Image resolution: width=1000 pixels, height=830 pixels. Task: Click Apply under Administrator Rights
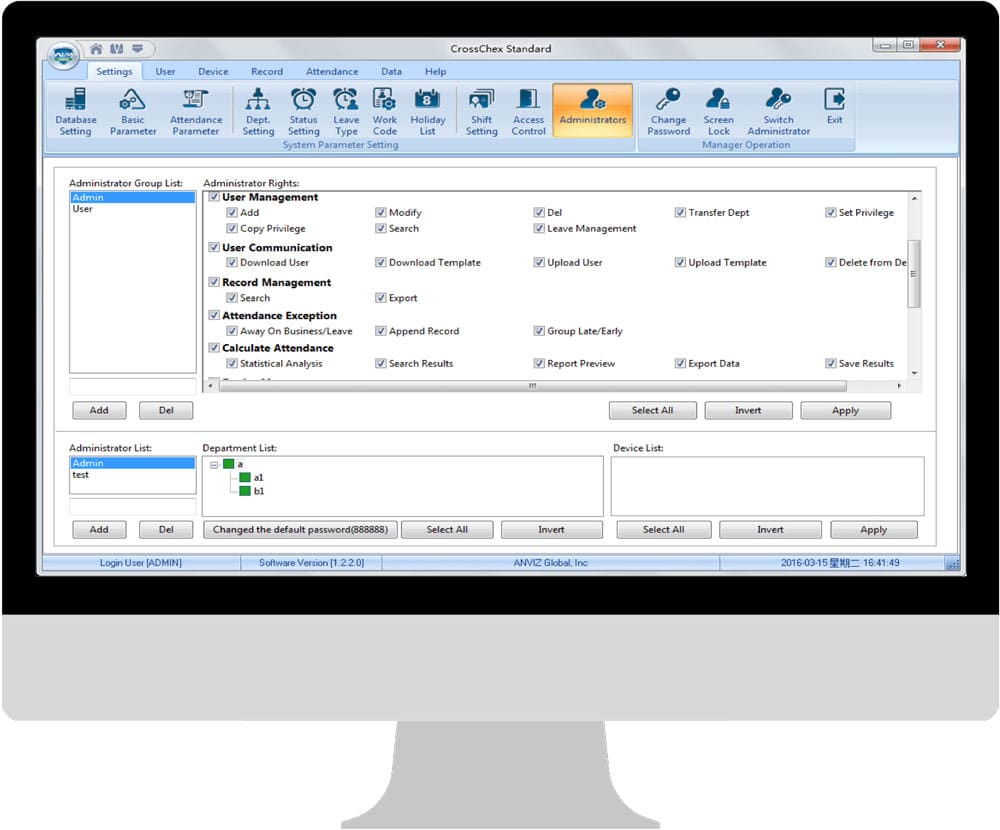pos(845,410)
